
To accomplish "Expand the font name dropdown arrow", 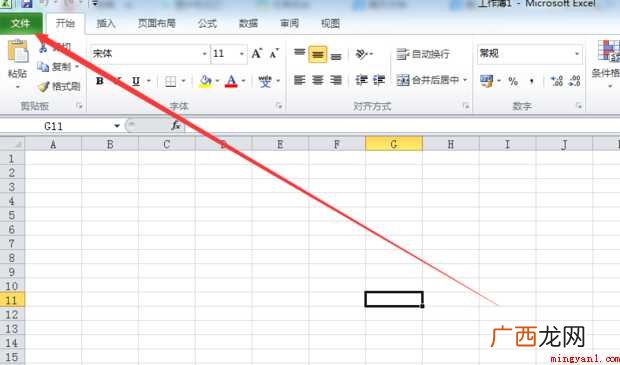I will tap(205, 54).
